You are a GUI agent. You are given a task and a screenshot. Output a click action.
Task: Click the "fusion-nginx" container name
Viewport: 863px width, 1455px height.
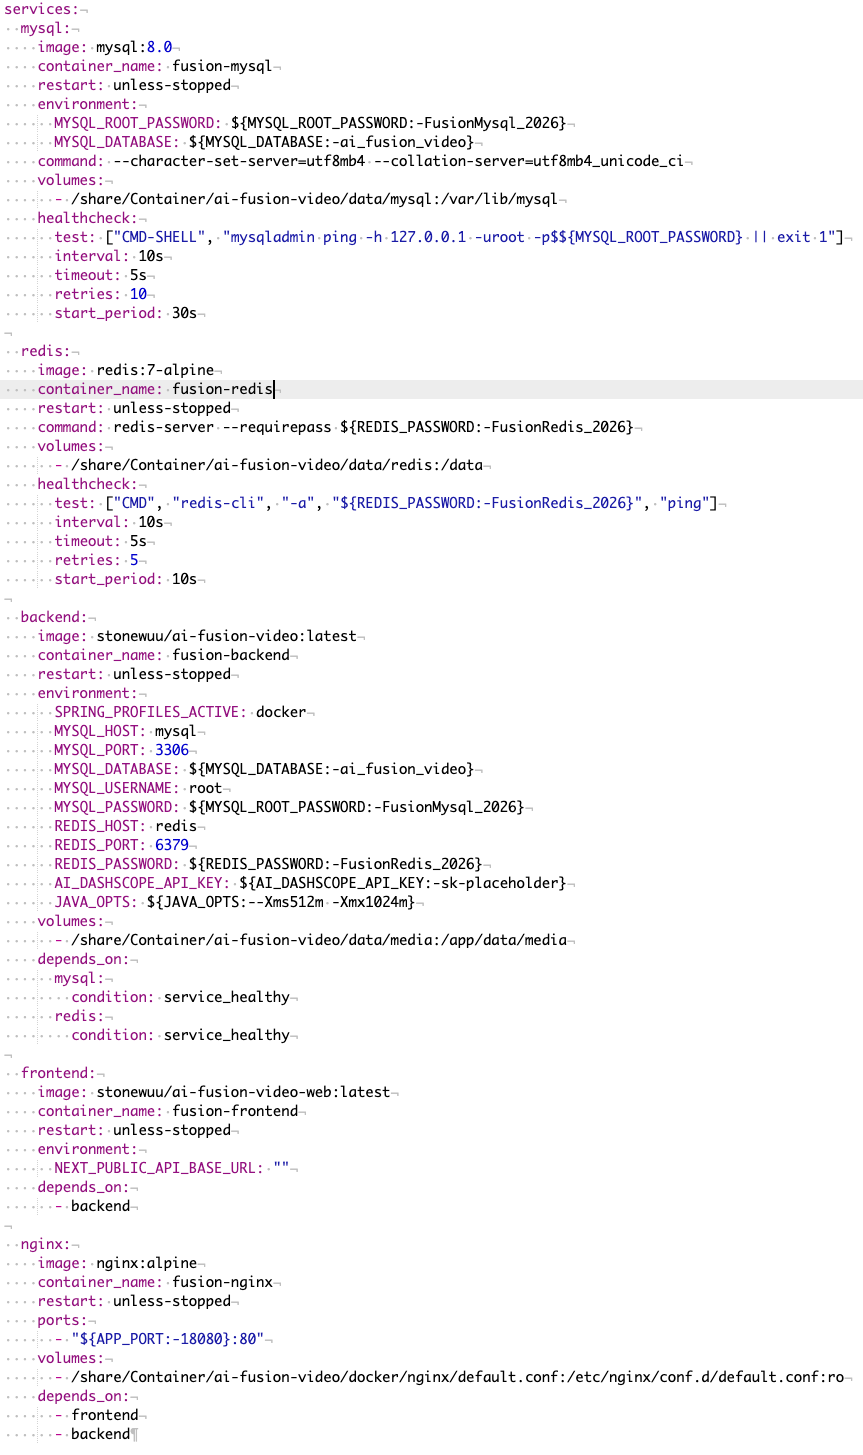tap(222, 1282)
